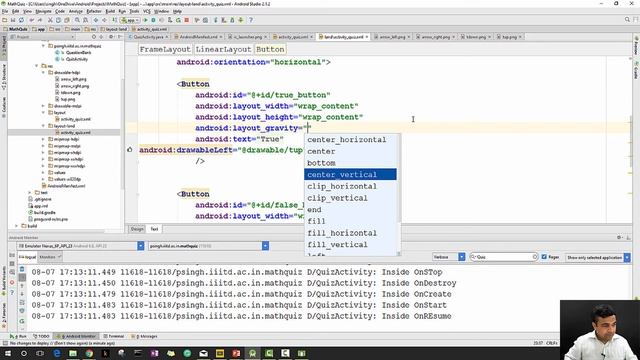640x360 pixels.
Task: Open the Build menu
Action: (110, 11)
